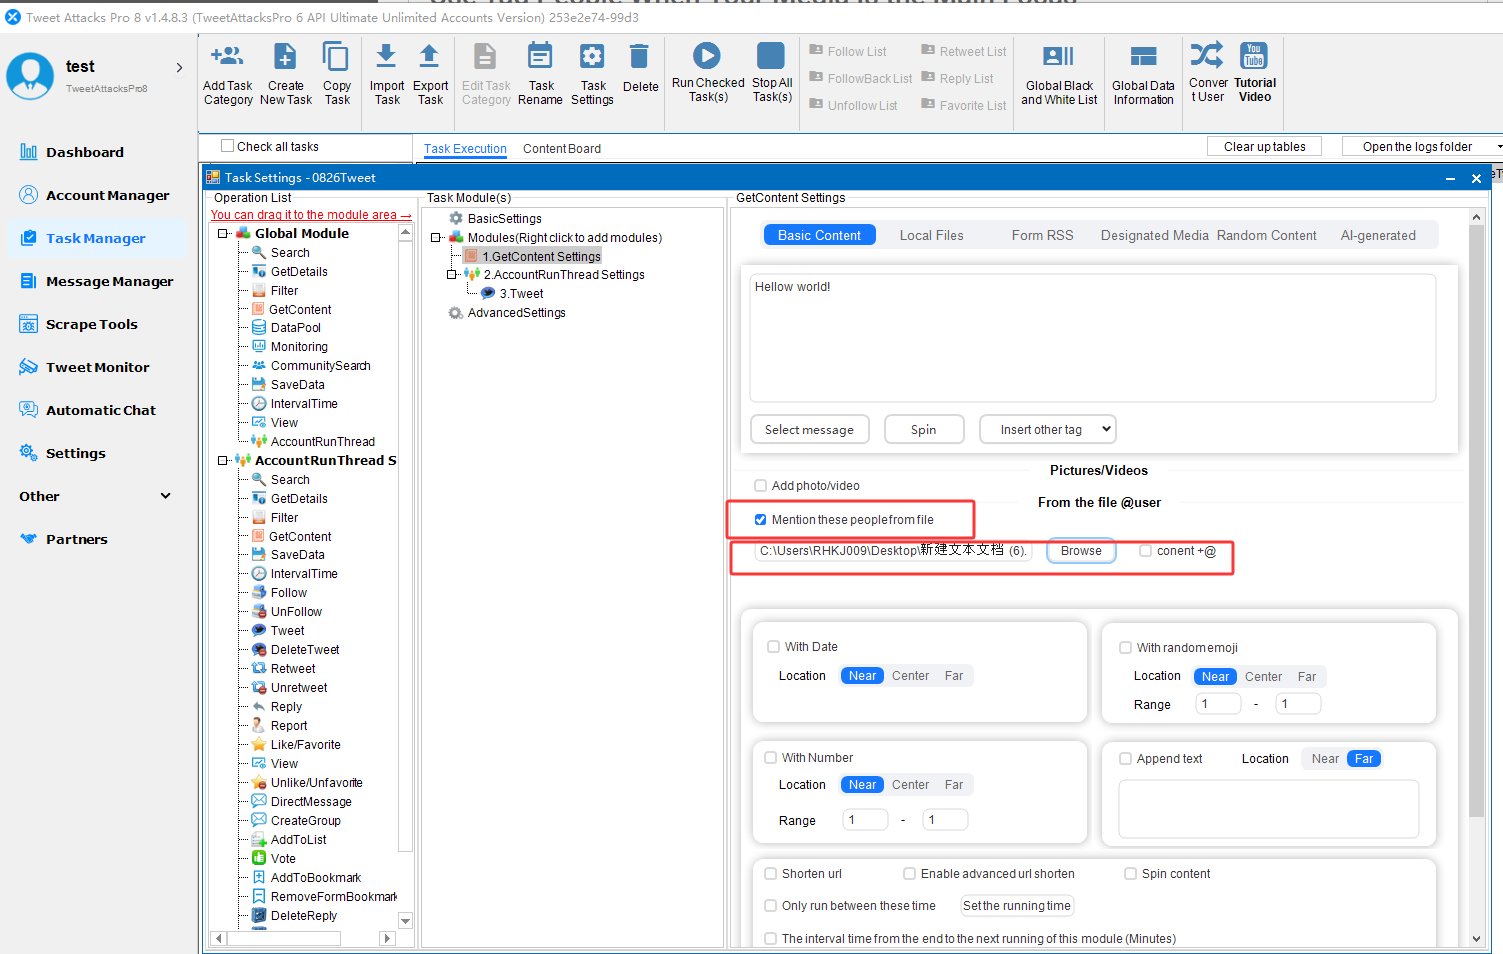Collapse the Global Module tree group

(223, 234)
